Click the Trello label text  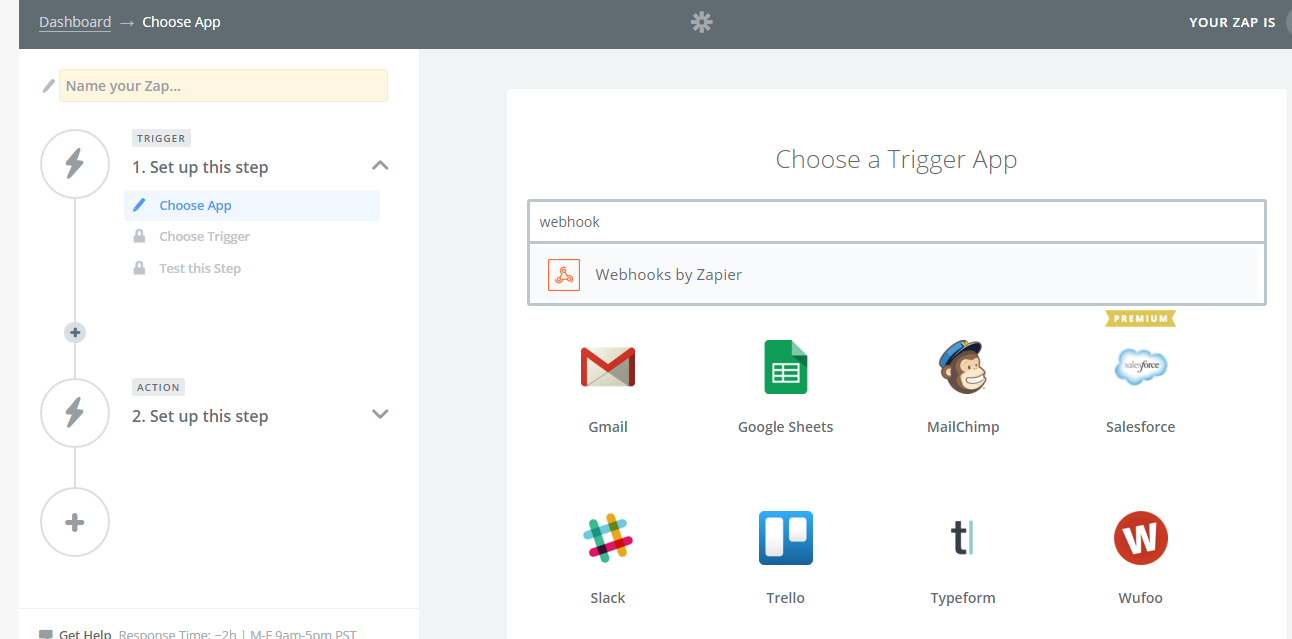pos(785,598)
